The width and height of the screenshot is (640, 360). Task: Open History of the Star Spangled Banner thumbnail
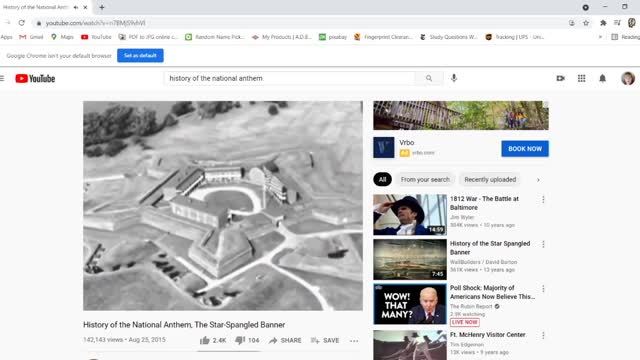[x=410, y=259]
